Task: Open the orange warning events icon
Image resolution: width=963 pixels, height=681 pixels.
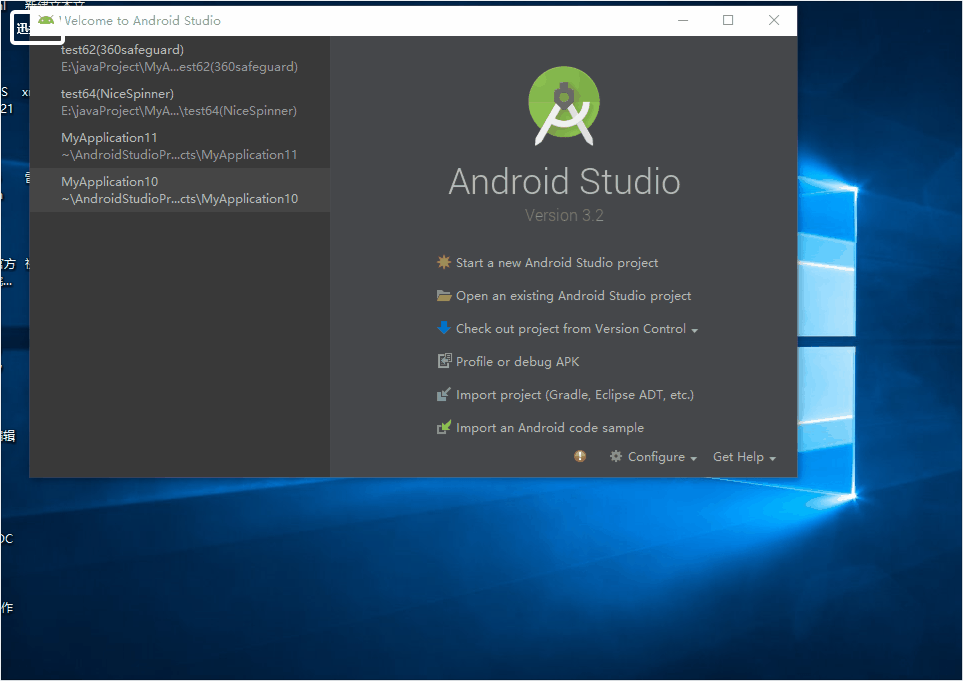Action: coord(580,456)
